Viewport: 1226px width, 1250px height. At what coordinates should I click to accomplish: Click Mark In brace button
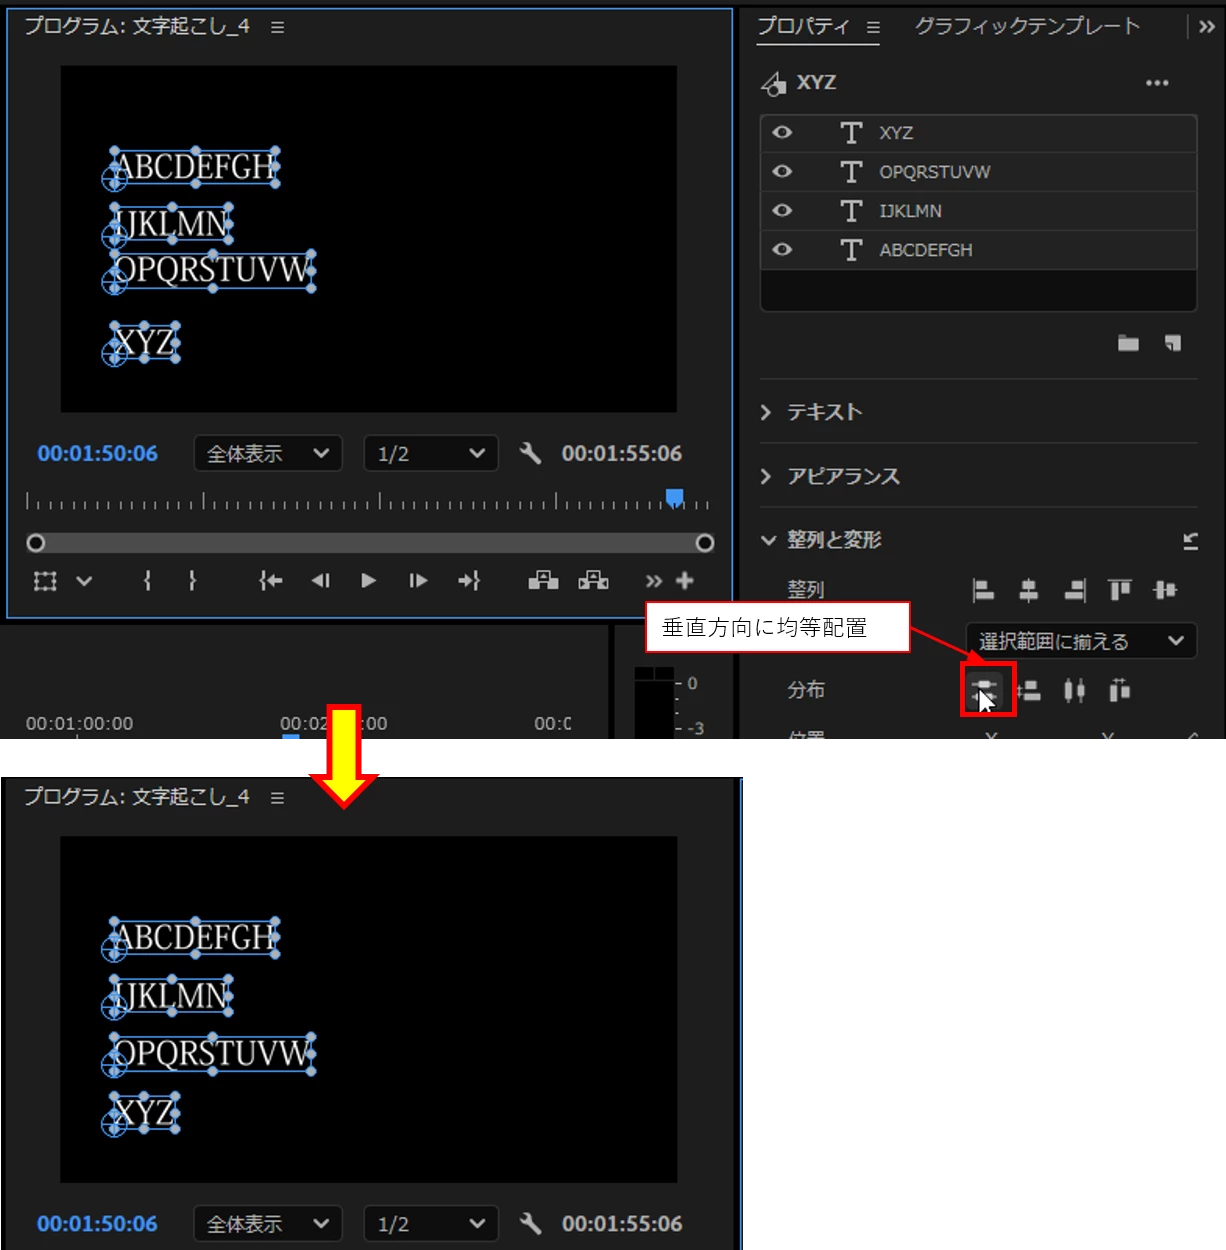point(147,580)
